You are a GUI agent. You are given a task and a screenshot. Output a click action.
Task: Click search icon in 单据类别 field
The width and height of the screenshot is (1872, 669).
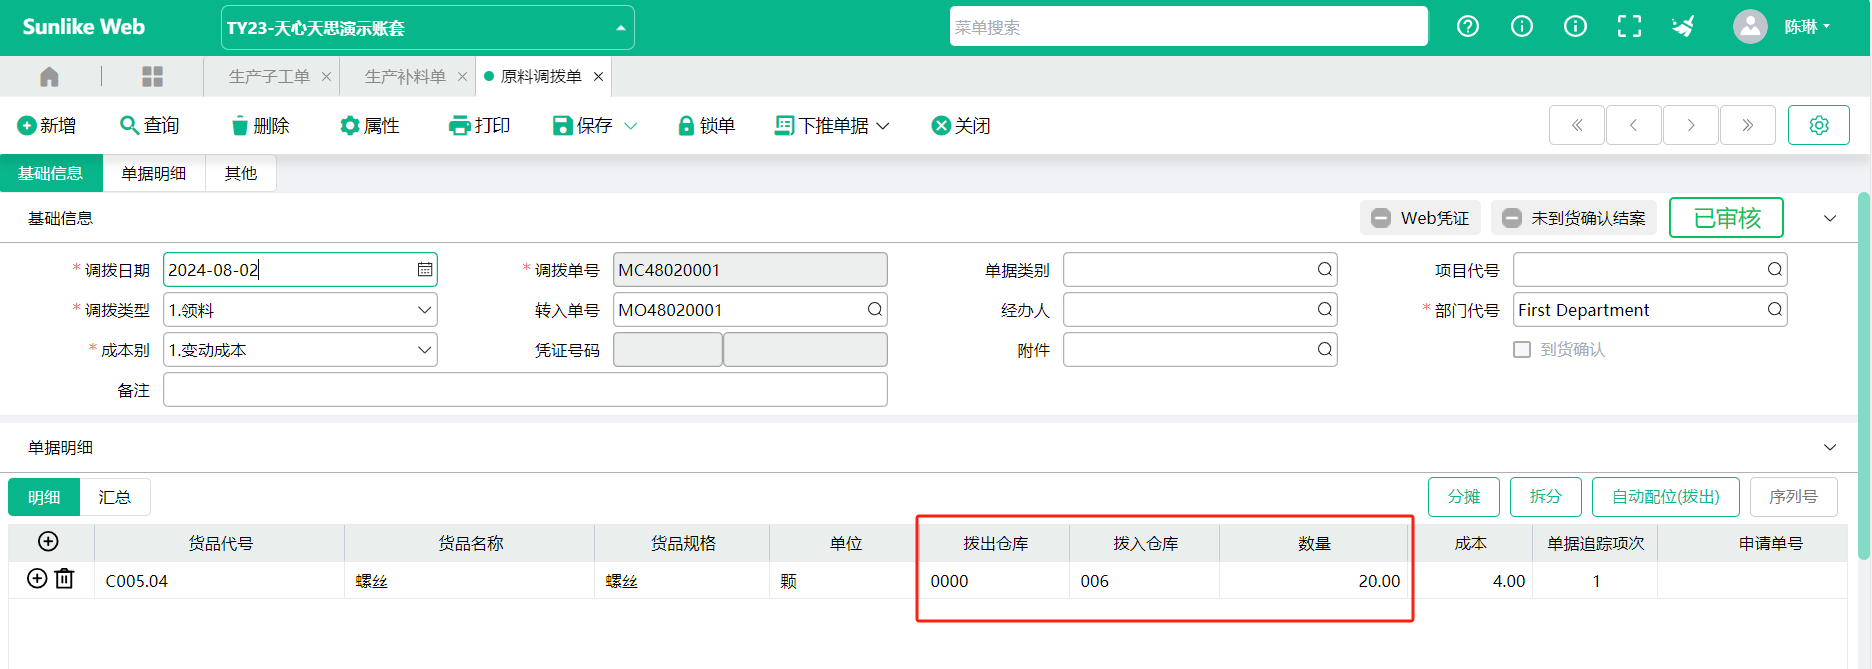[1325, 270]
